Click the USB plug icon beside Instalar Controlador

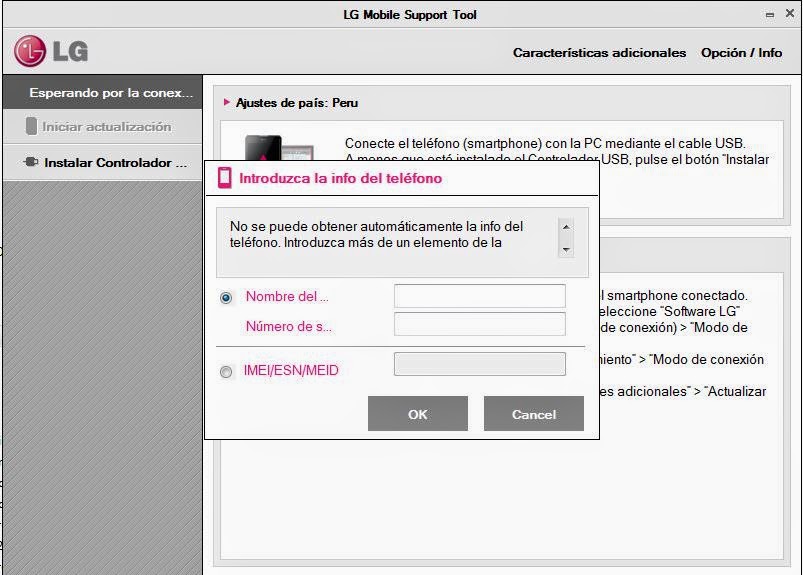point(31,162)
